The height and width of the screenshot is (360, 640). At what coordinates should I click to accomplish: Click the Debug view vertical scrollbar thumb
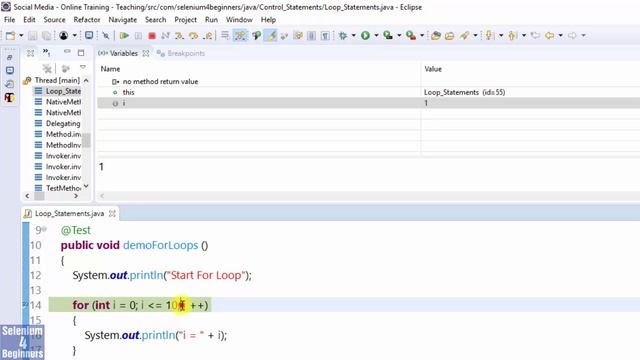click(86, 140)
